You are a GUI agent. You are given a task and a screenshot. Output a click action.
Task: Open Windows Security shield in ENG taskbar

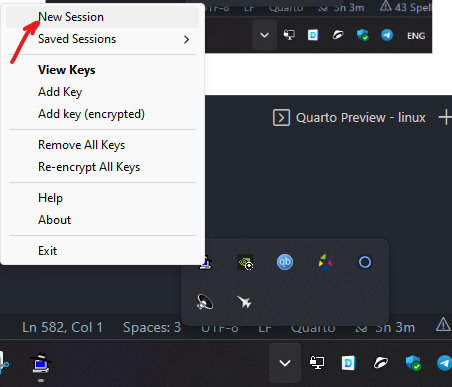[x=362, y=35]
